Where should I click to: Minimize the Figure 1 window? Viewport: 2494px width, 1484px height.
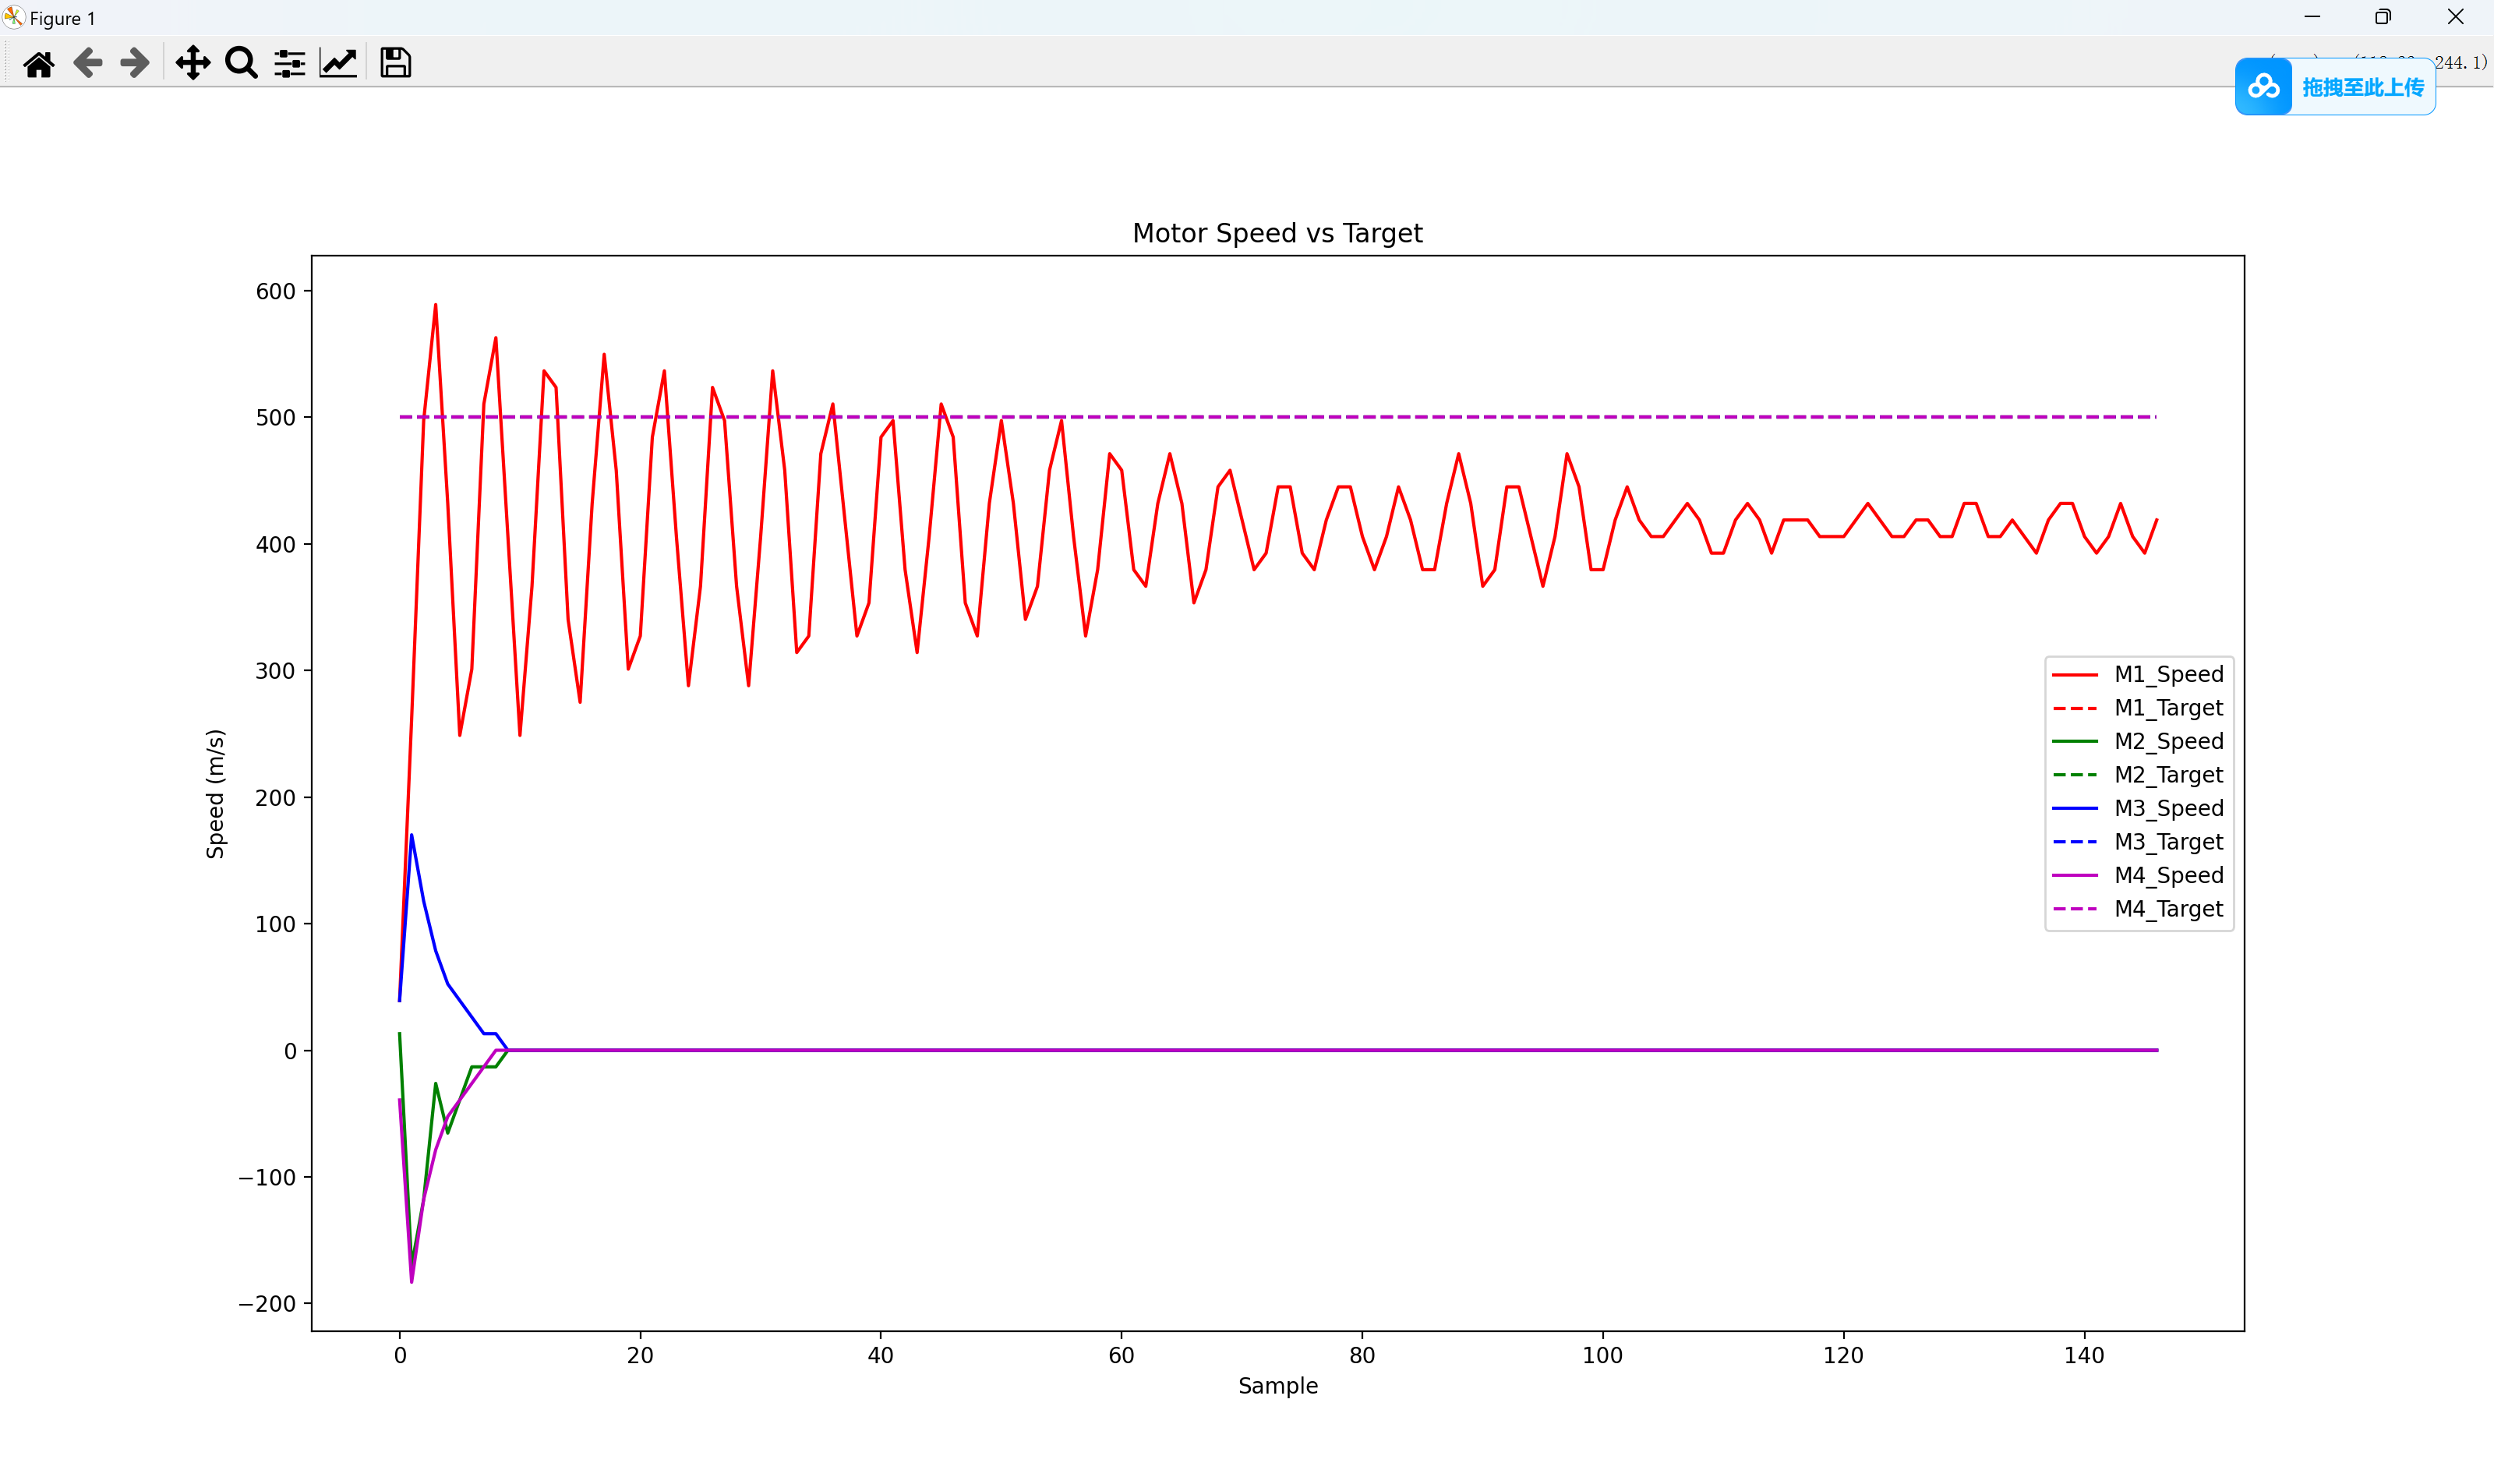[2312, 17]
